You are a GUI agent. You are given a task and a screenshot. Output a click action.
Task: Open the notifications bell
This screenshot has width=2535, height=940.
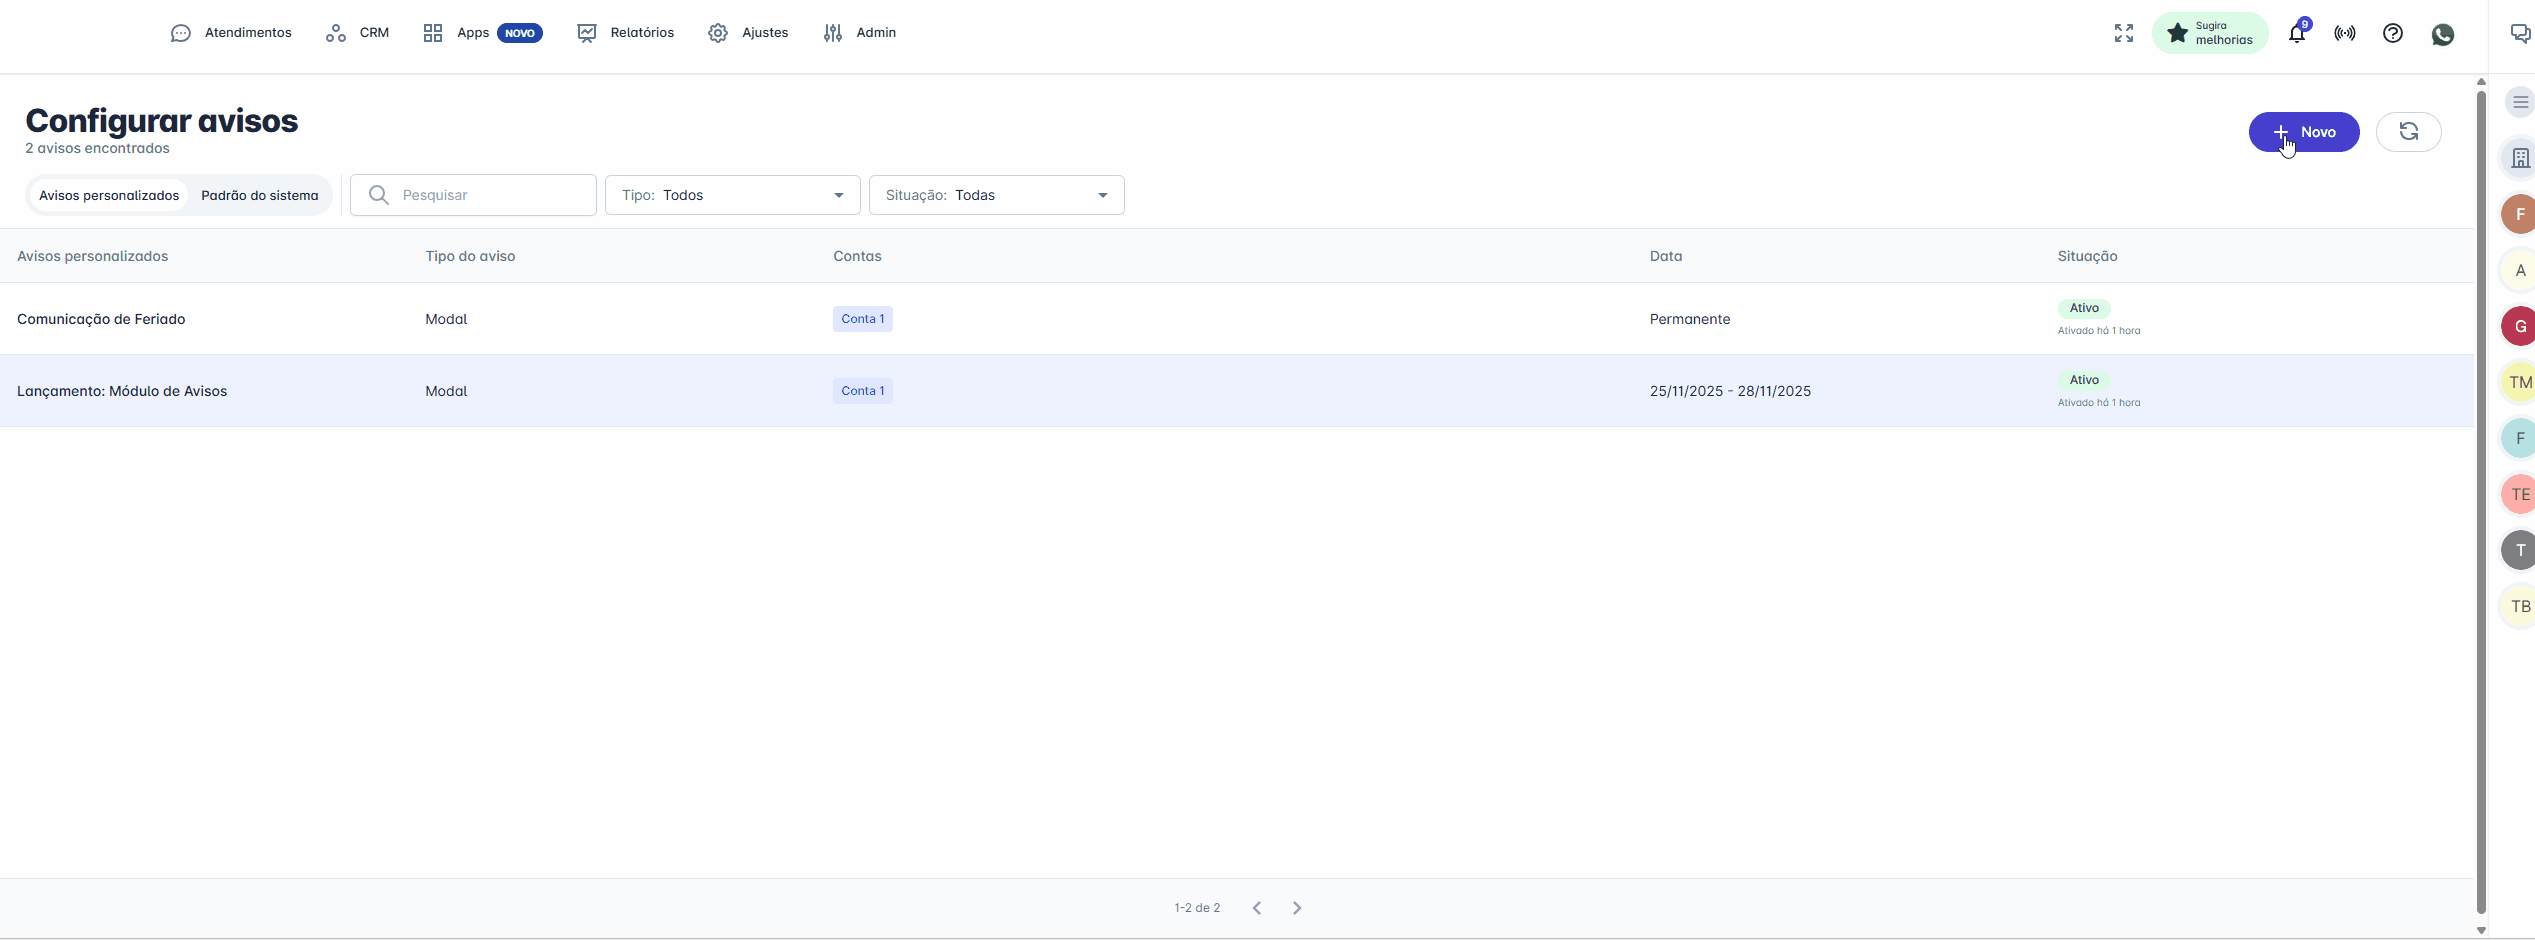coord(2297,34)
